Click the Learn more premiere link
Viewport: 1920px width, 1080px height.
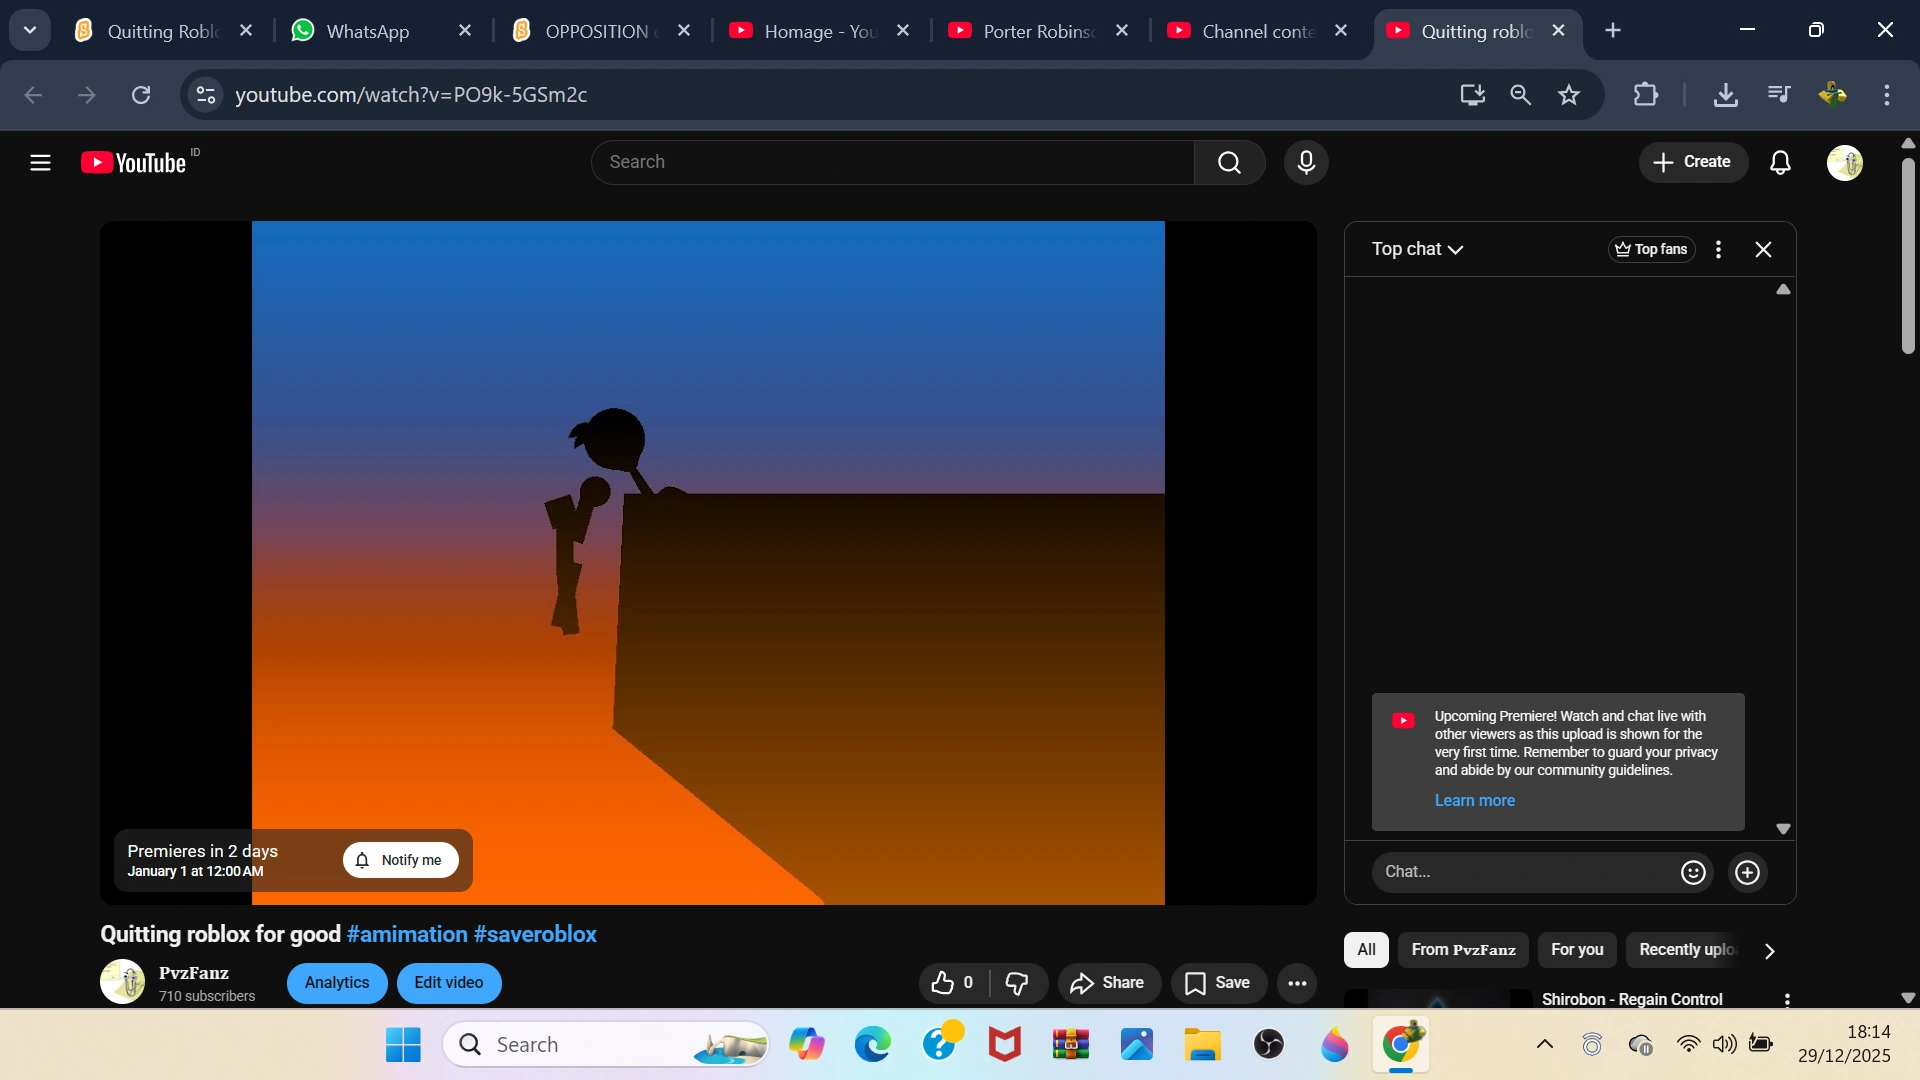coord(1475,800)
